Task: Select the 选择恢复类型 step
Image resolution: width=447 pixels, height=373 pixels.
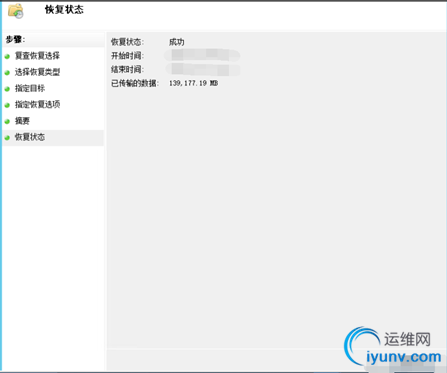Action: pos(37,72)
